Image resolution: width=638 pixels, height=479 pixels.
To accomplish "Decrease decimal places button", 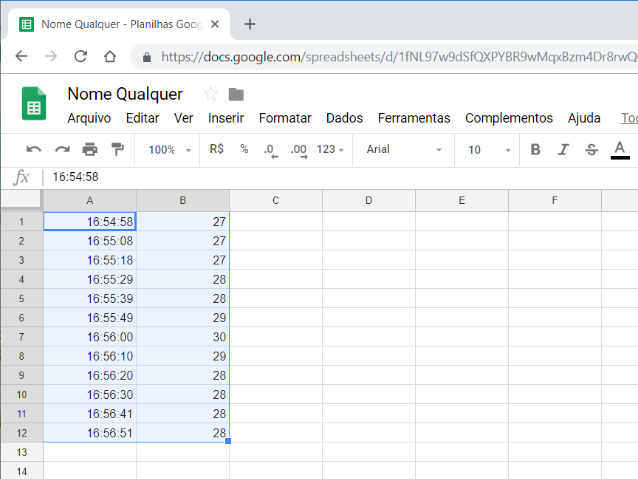I will coord(271,150).
